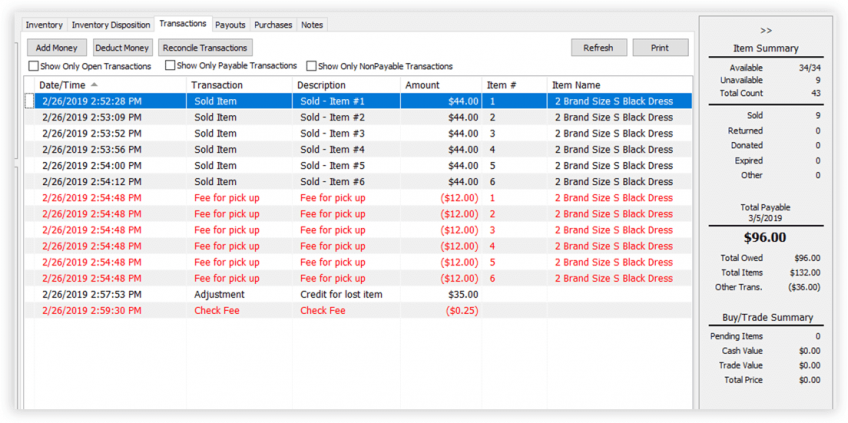
Task: Print the transactions list
Action: (x=660, y=47)
